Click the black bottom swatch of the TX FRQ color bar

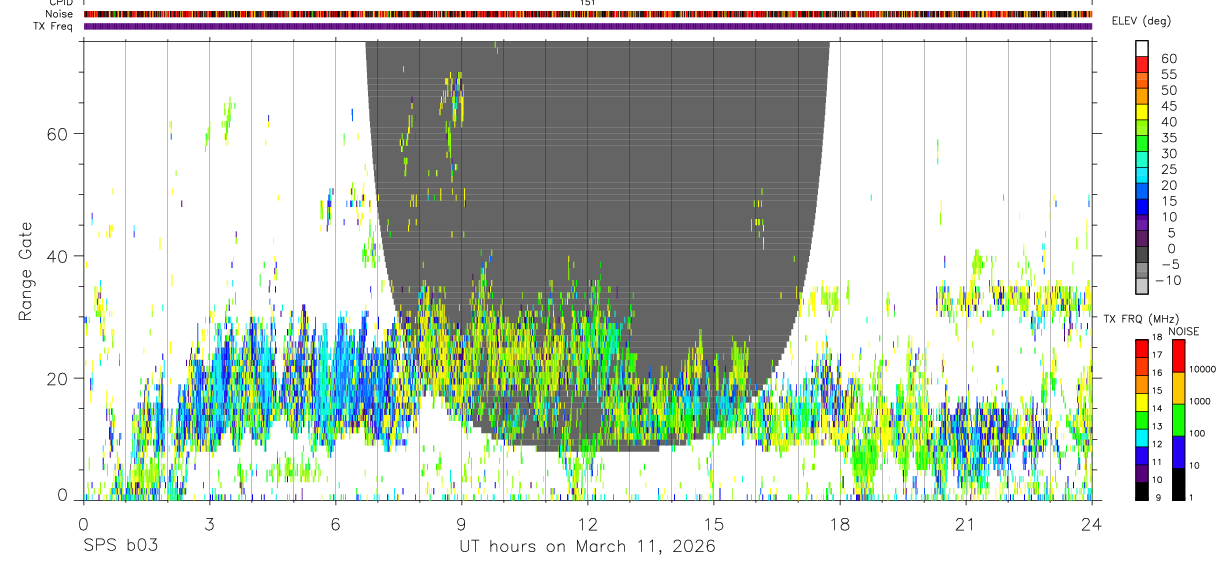tap(1142, 491)
